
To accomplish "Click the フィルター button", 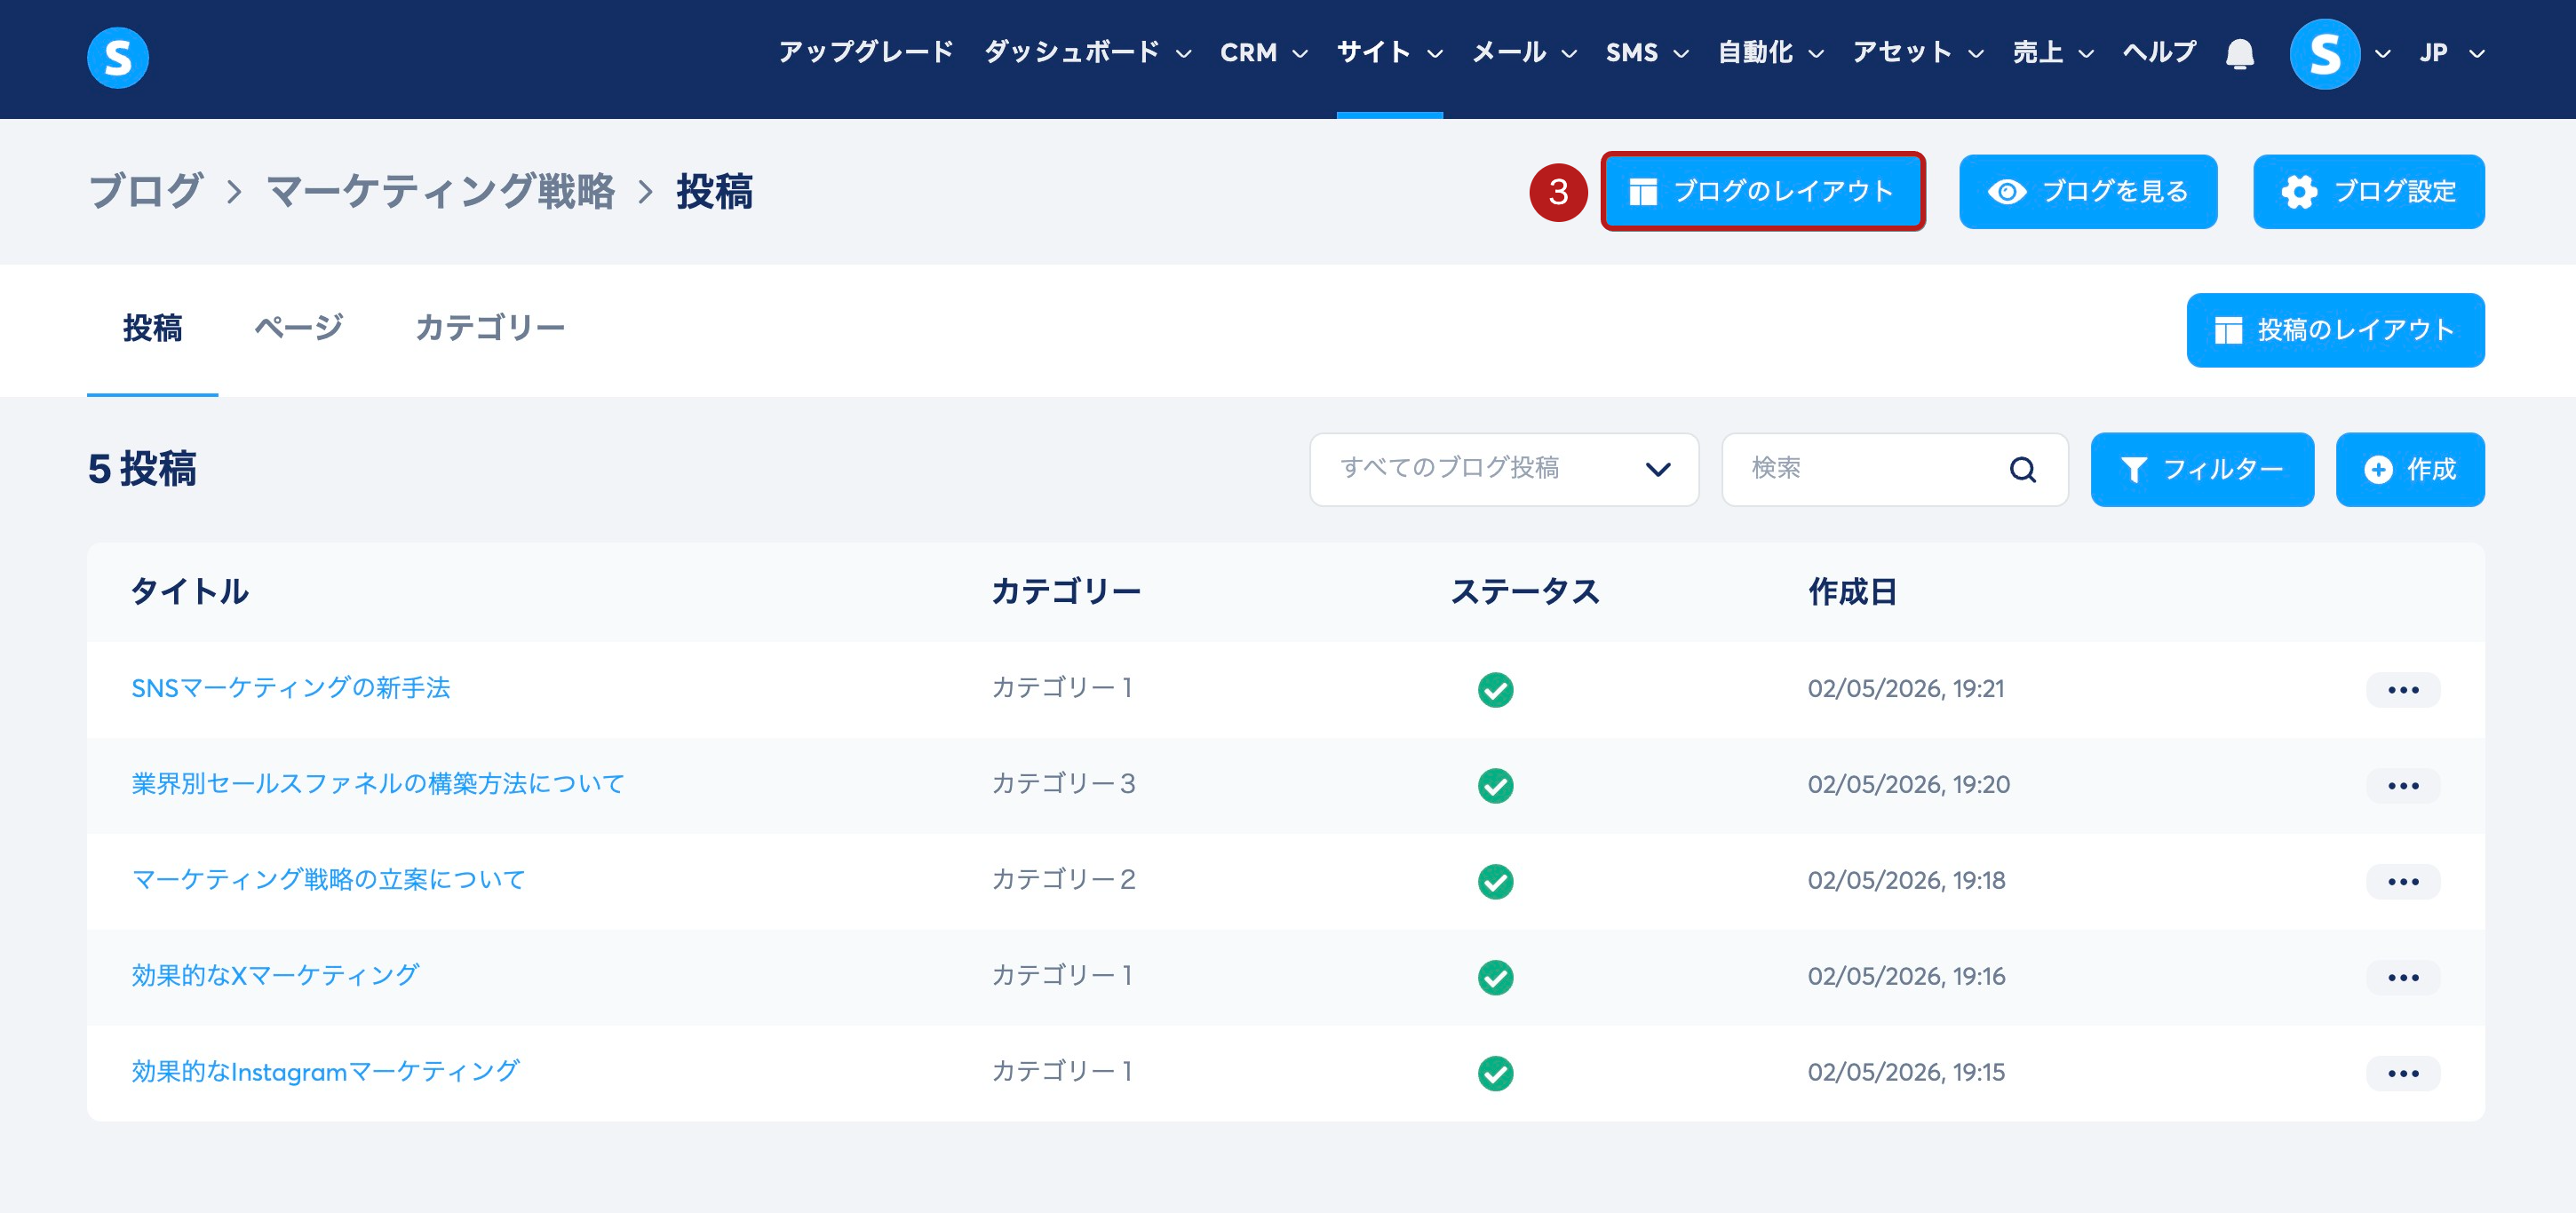I will pyautogui.click(x=2201, y=469).
